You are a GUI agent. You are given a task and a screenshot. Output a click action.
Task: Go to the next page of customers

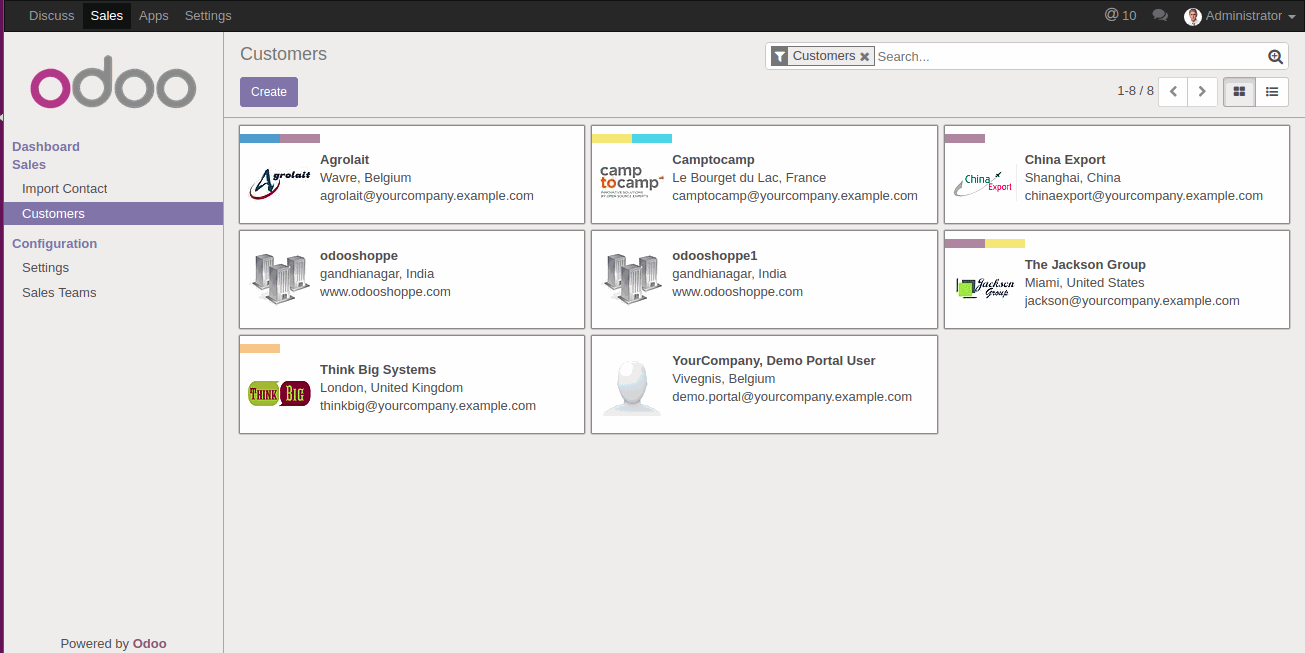click(x=1203, y=91)
